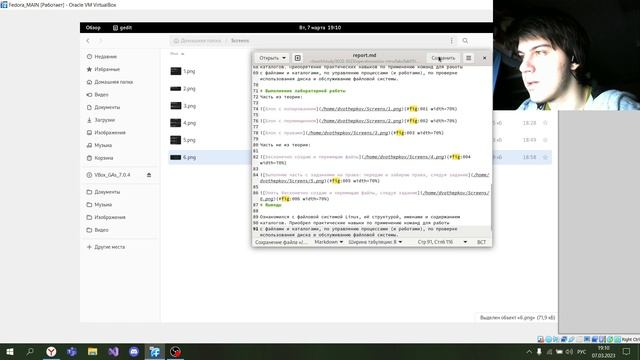This screenshot has width=640, height=360.
Task: Open the Ширина табуляции dropdown
Action: tap(375, 242)
